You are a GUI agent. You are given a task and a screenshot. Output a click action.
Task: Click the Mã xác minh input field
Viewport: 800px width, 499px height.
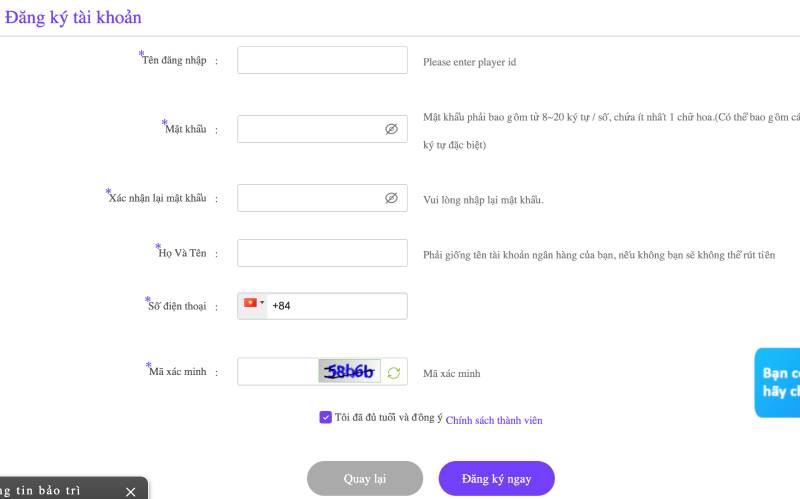[x=277, y=372]
